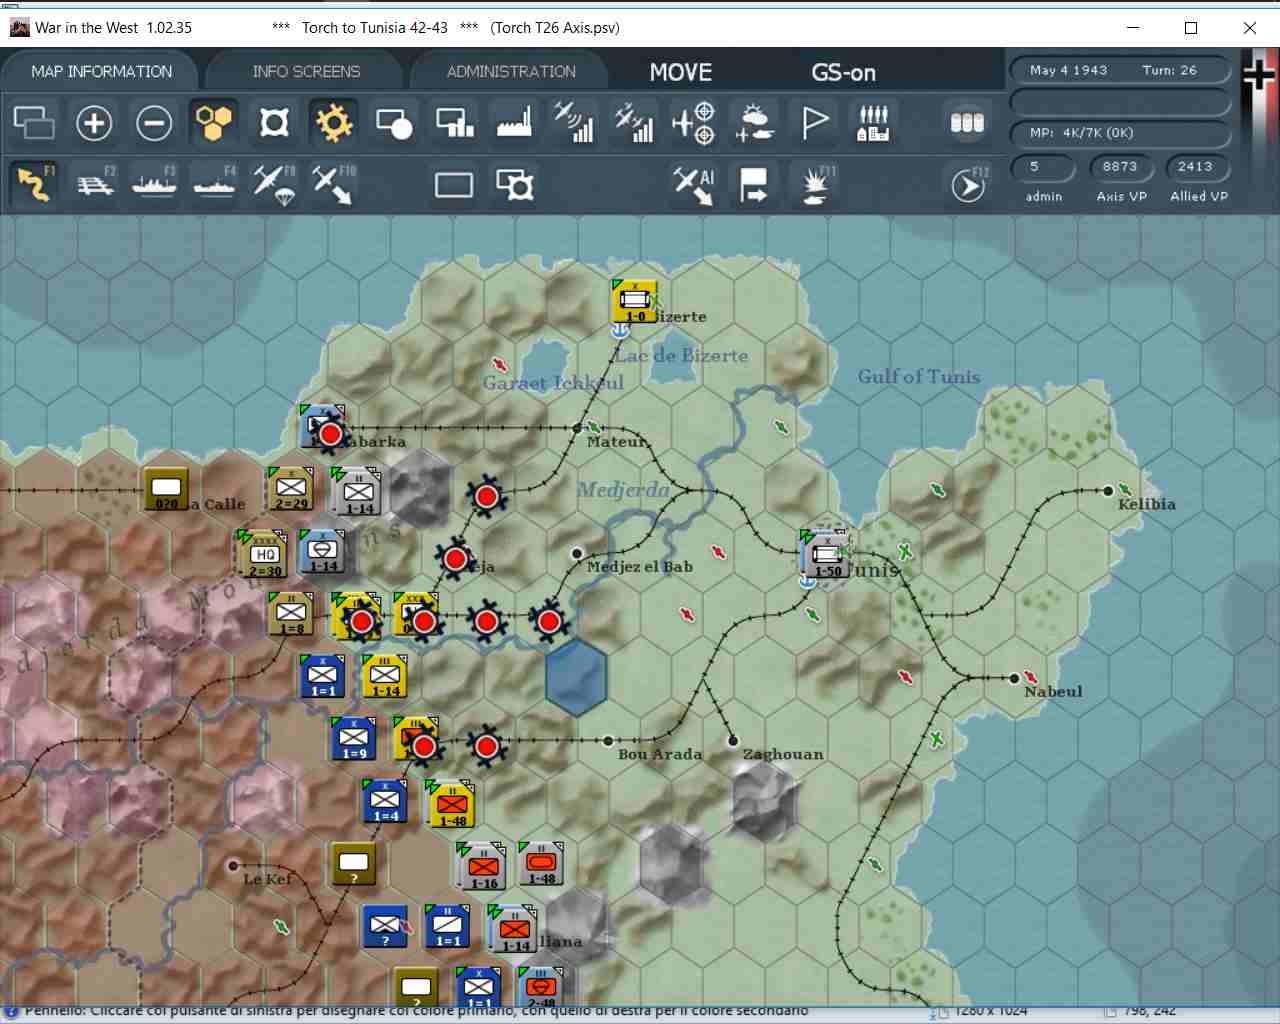Show the factory overlay
The image size is (1280, 1024).
coord(514,123)
